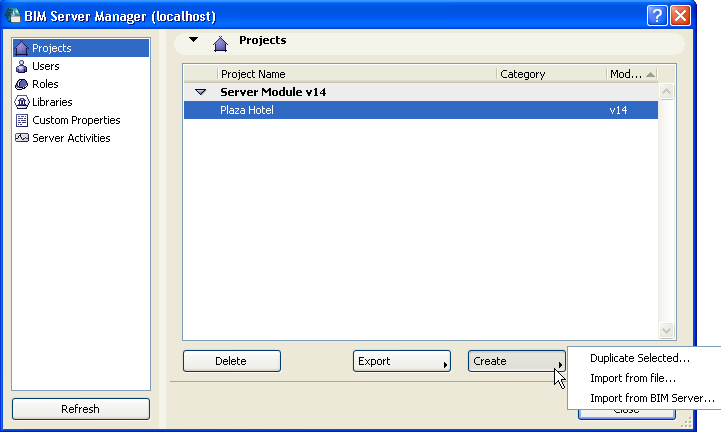
Task: Open the Create button dropdown arrow
Action: pos(560,365)
